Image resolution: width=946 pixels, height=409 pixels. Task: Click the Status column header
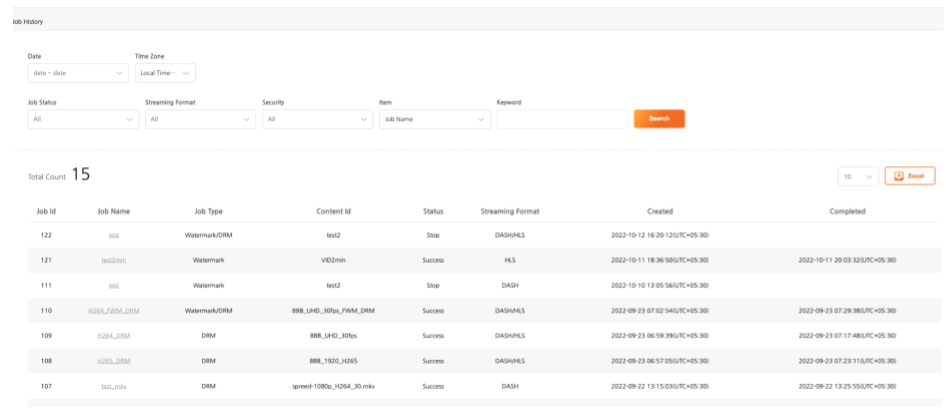[433, 211]
